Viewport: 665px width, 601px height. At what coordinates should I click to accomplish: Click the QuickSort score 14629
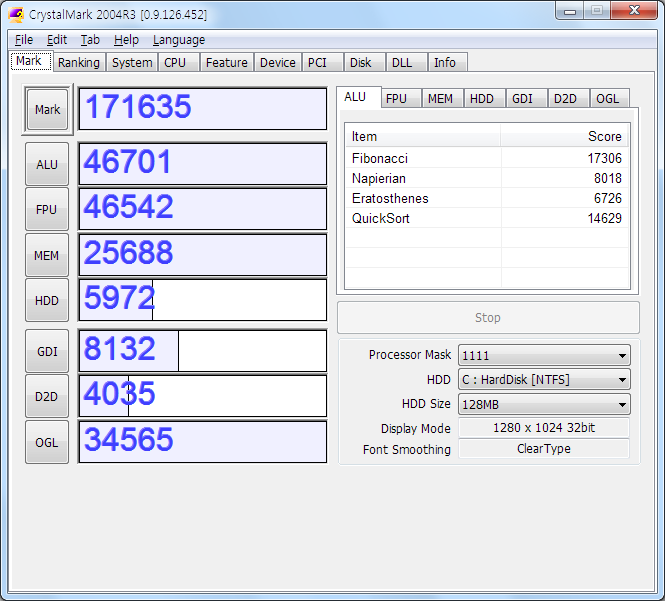coord(604,218)
